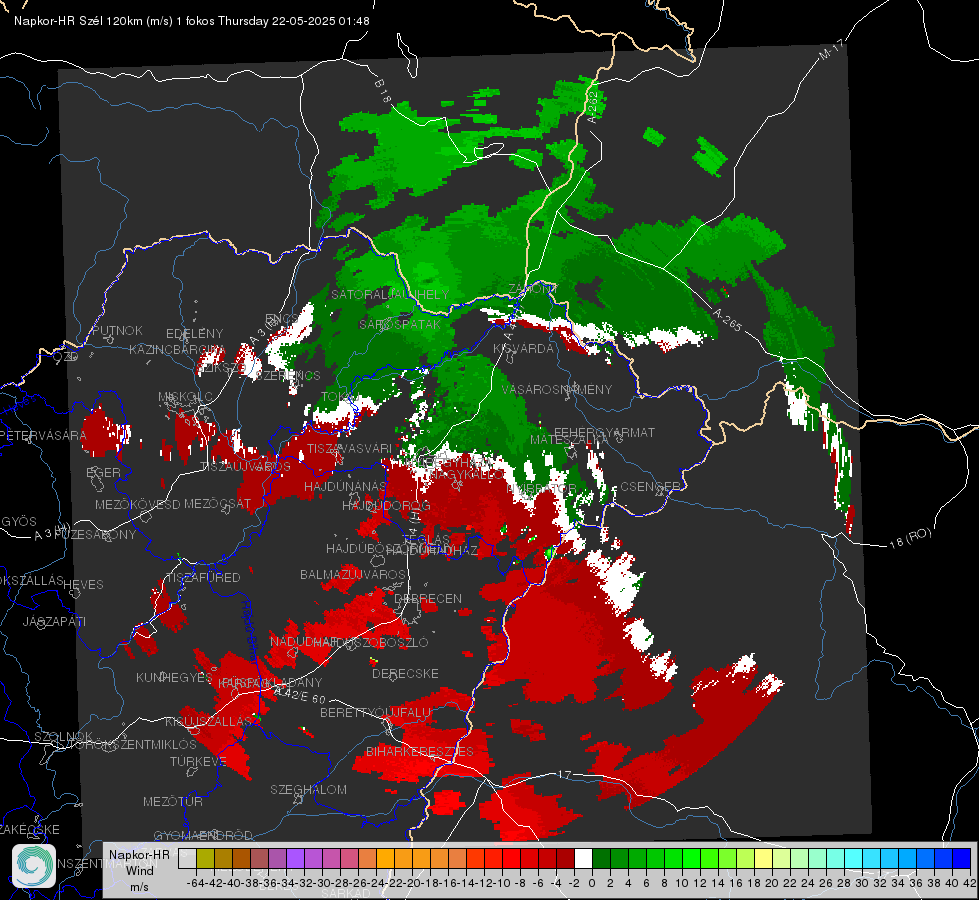Image resolution: width=979 pixels, height=900 pixels.
Task: Click the TÚRKEVE city label
Action: [198, 761]
